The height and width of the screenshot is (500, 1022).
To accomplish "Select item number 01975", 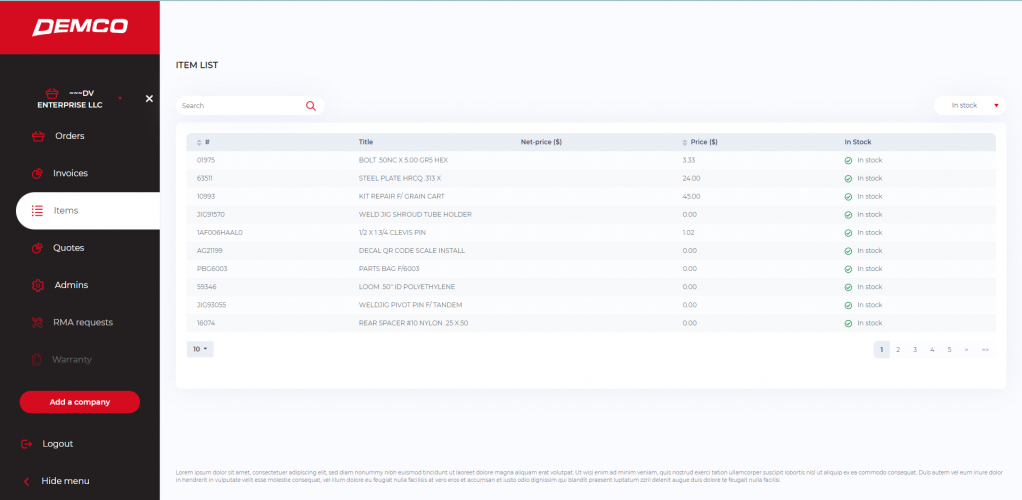I will point(205,160).
